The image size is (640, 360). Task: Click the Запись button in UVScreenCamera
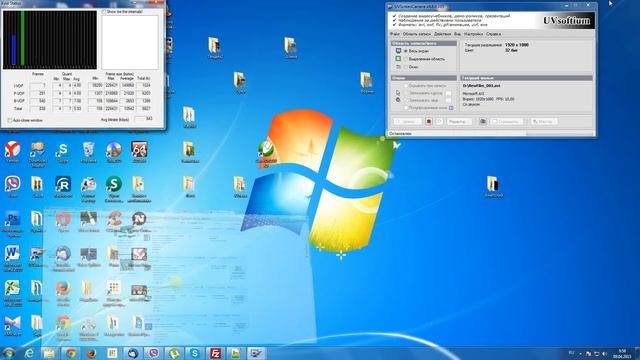pyautogui.click(x=407, y=122)
